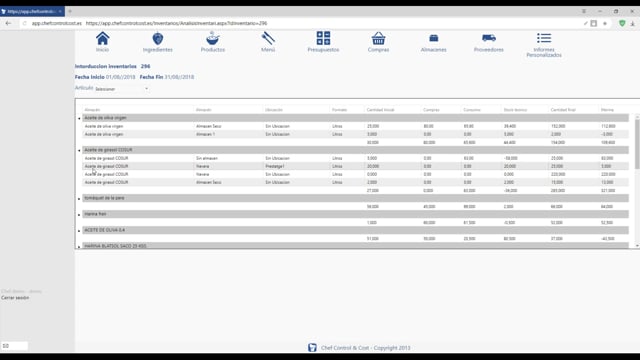Click 'Sin almacen' cell in girasol row
The width and height of the screenshot is (640, 360).
tap(207, 158)
